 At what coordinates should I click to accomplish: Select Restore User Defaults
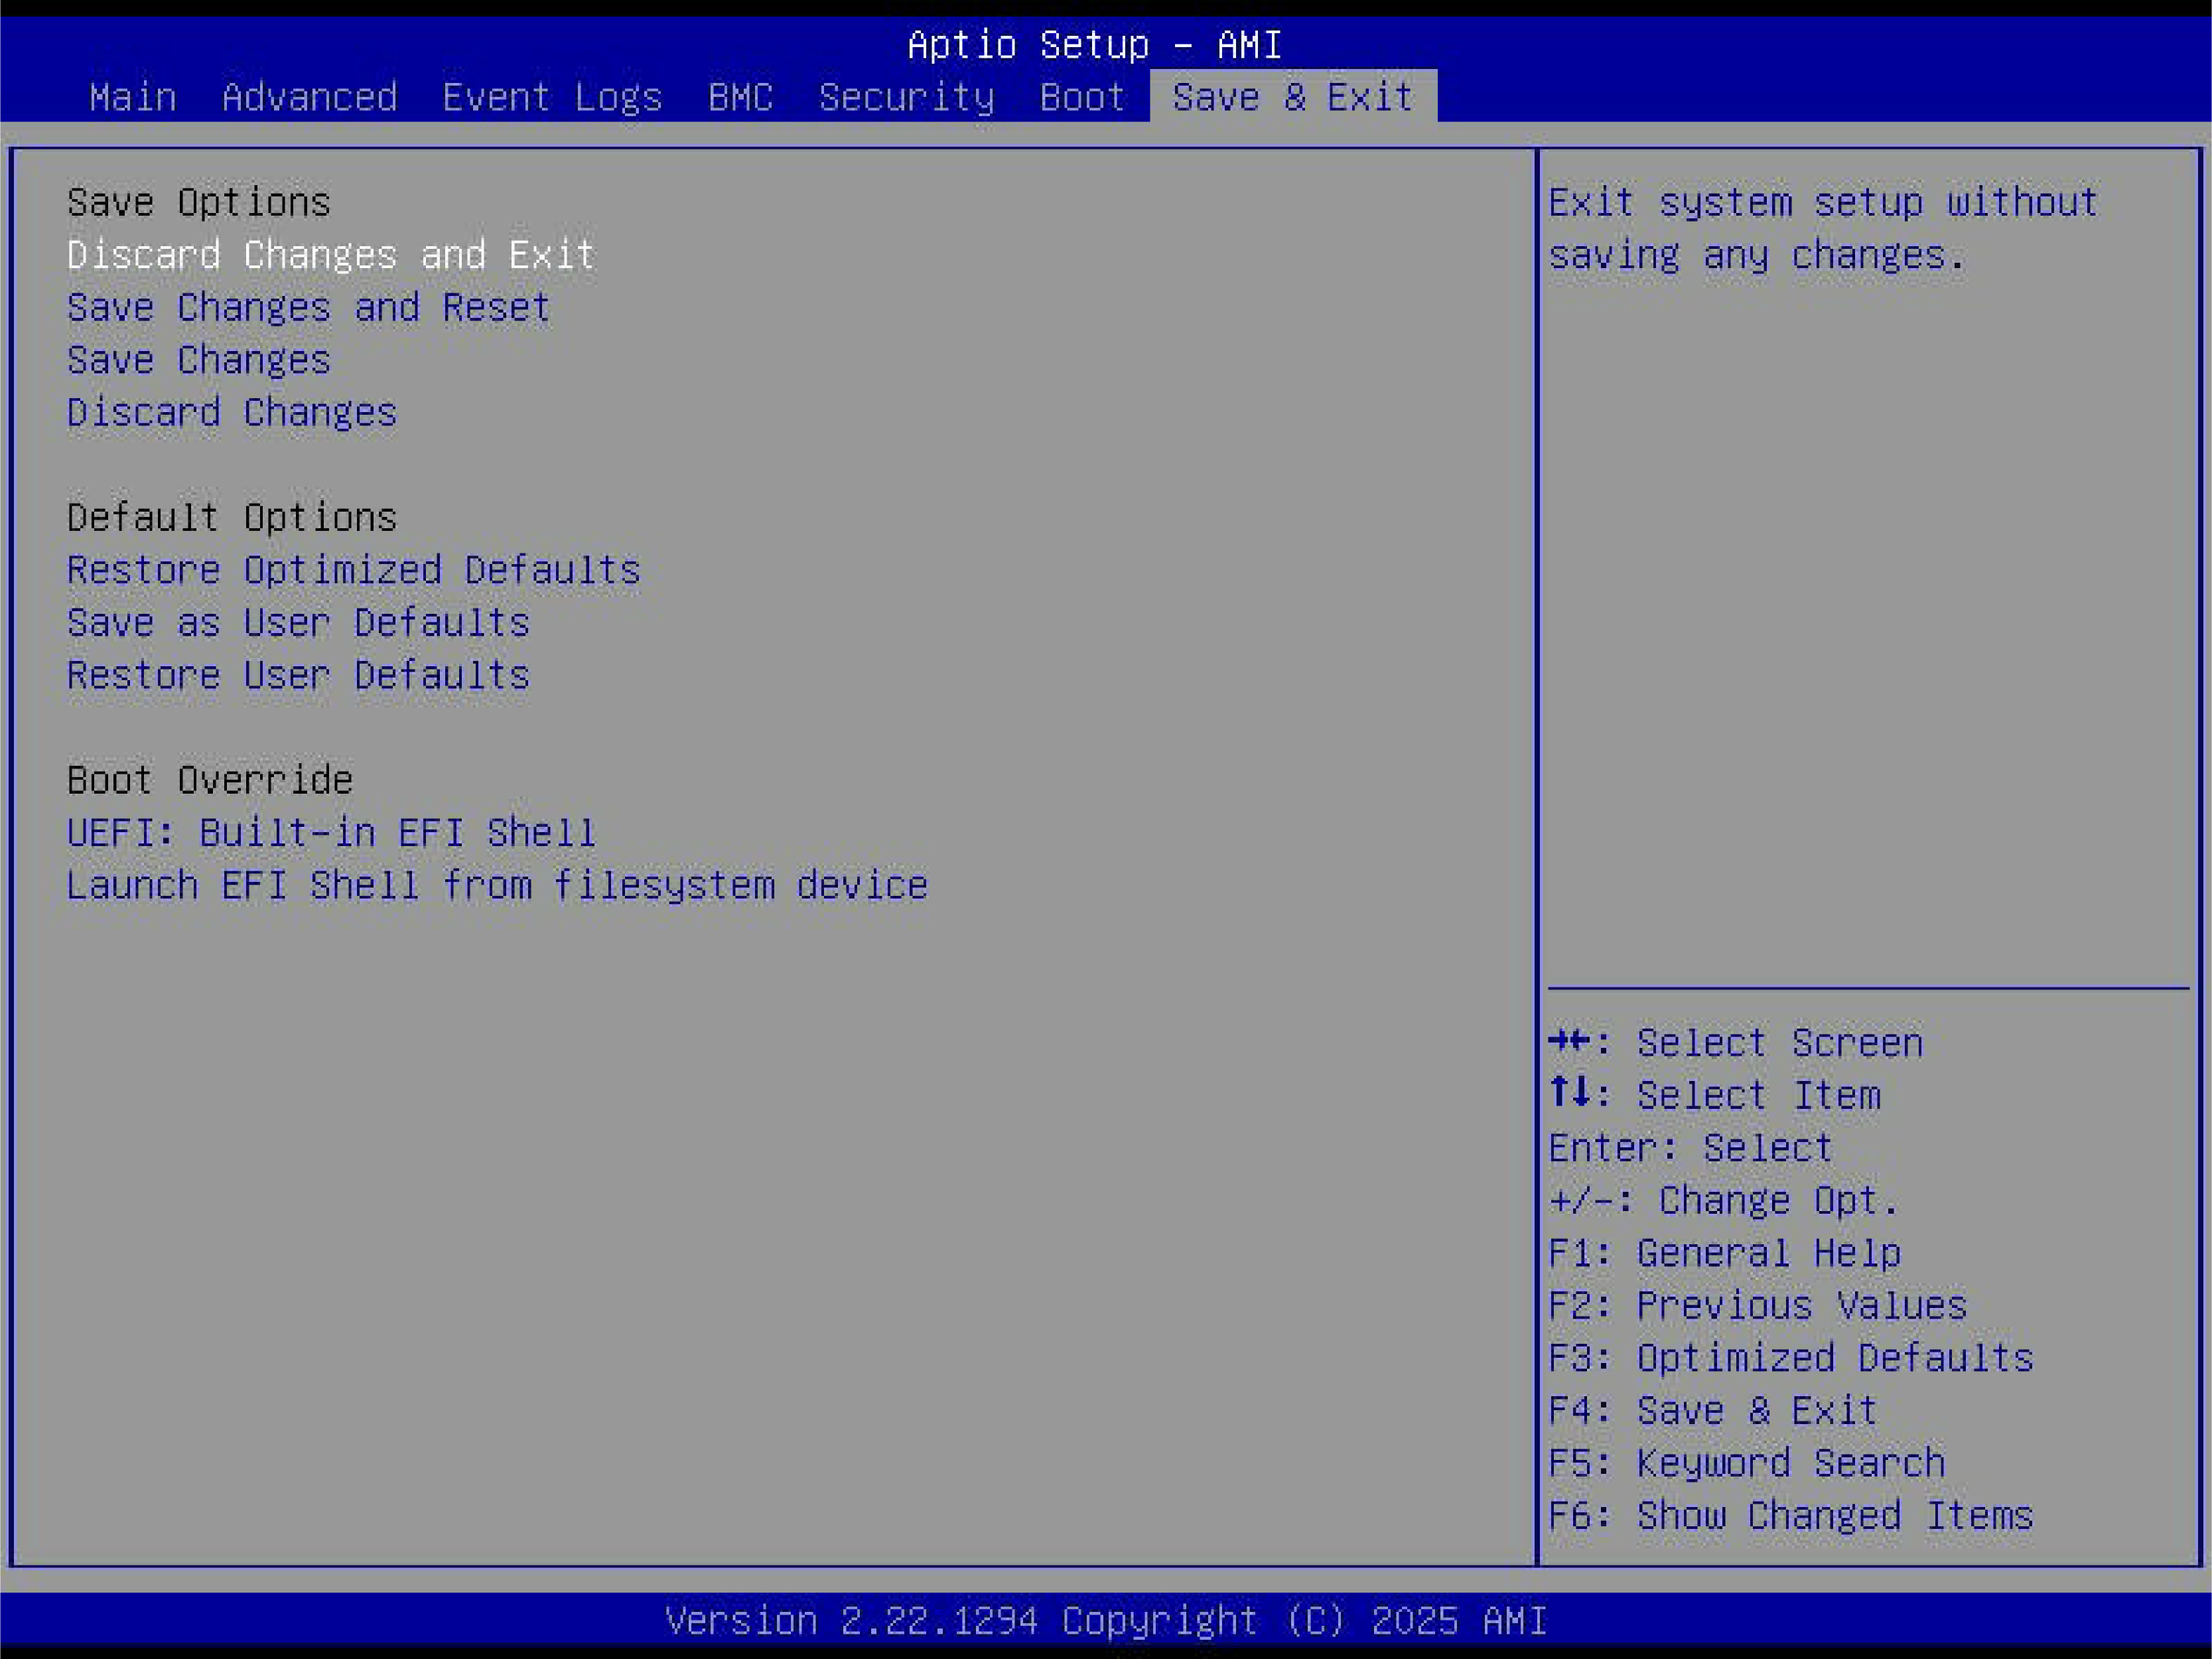click(x=298, y=676)
